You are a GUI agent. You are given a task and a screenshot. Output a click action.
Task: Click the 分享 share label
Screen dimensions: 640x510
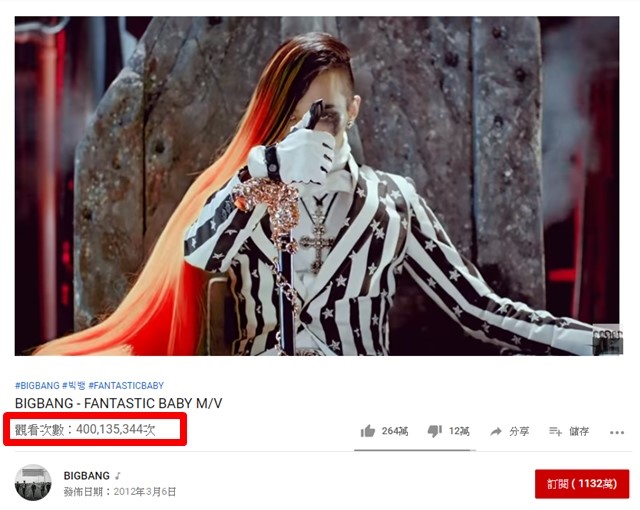(519, 431)
